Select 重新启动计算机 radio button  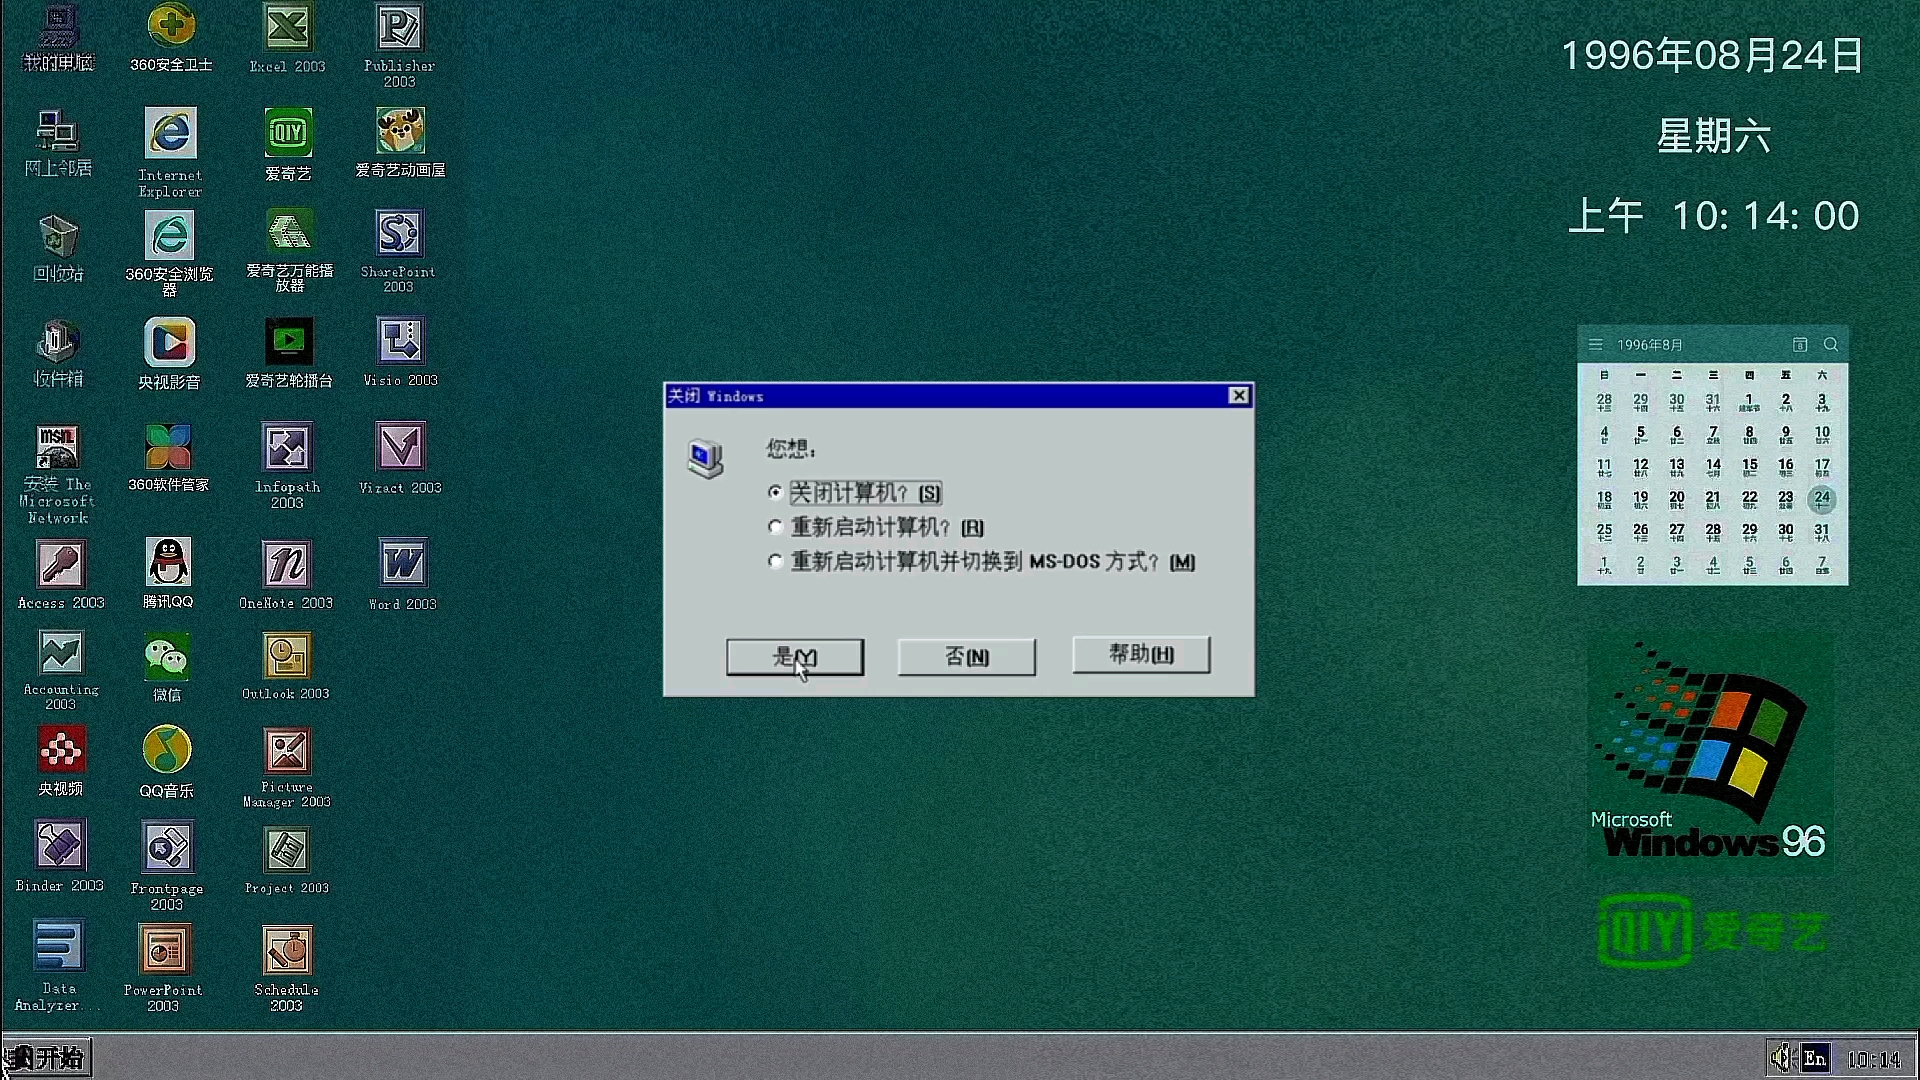click(x=775, y=526)
